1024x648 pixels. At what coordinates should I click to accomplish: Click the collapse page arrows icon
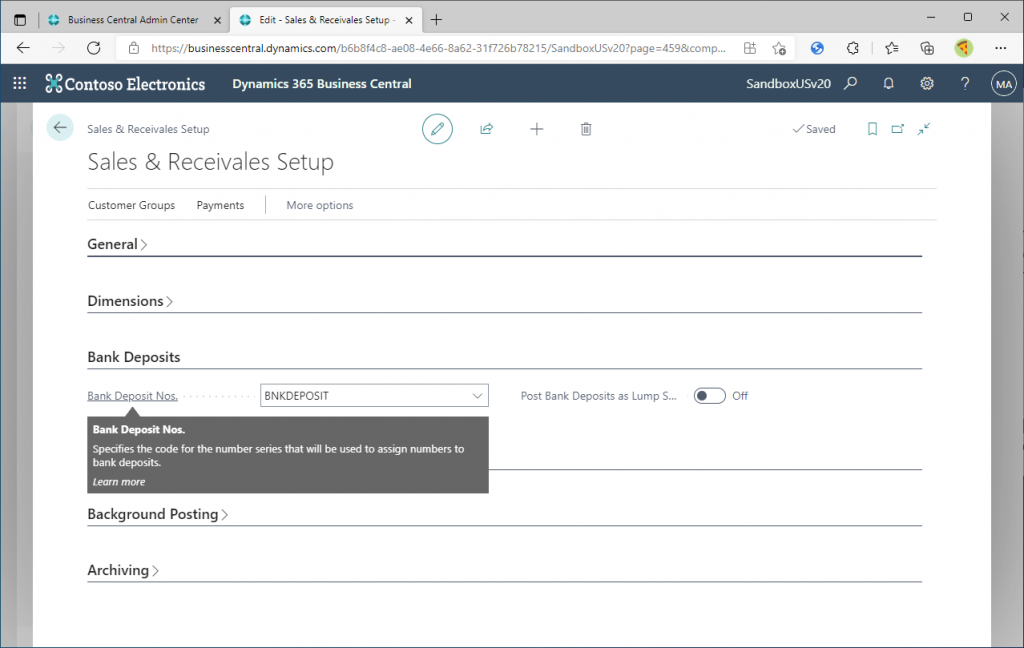pyautogui.click(x=924, y=129)
